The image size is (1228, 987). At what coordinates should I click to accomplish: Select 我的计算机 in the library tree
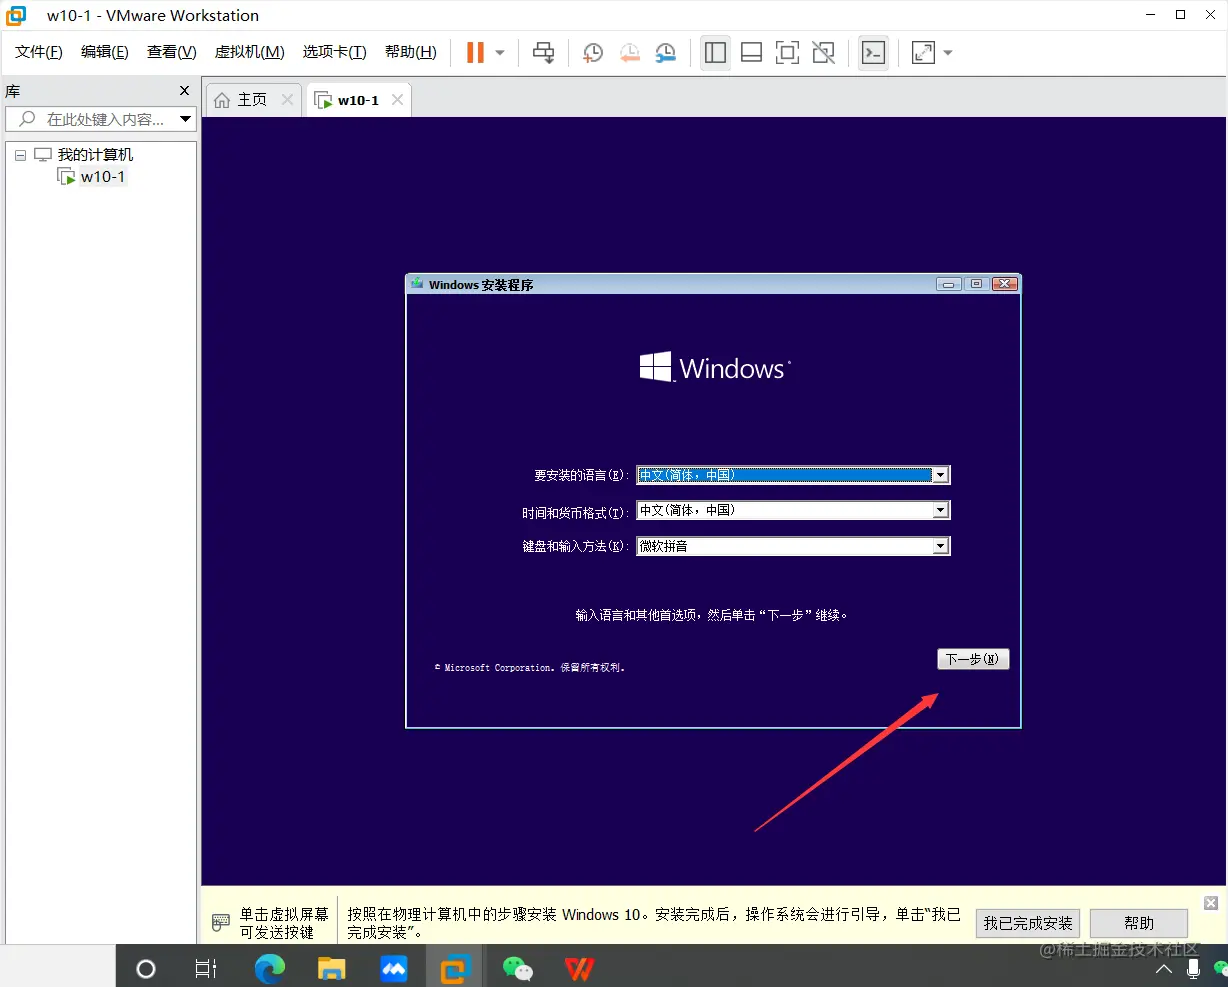(95, 155)
